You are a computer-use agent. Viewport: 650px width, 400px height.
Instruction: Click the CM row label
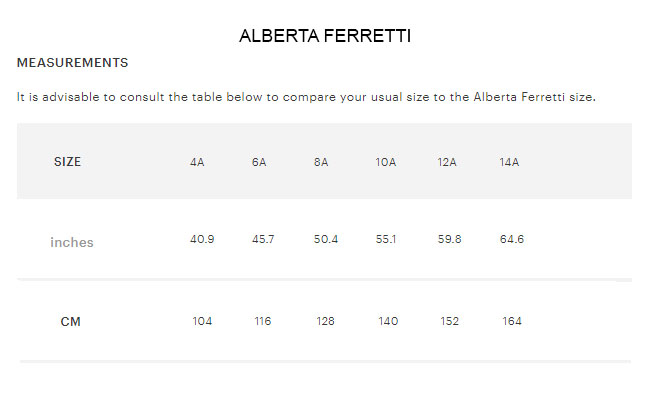click(70, 322)
